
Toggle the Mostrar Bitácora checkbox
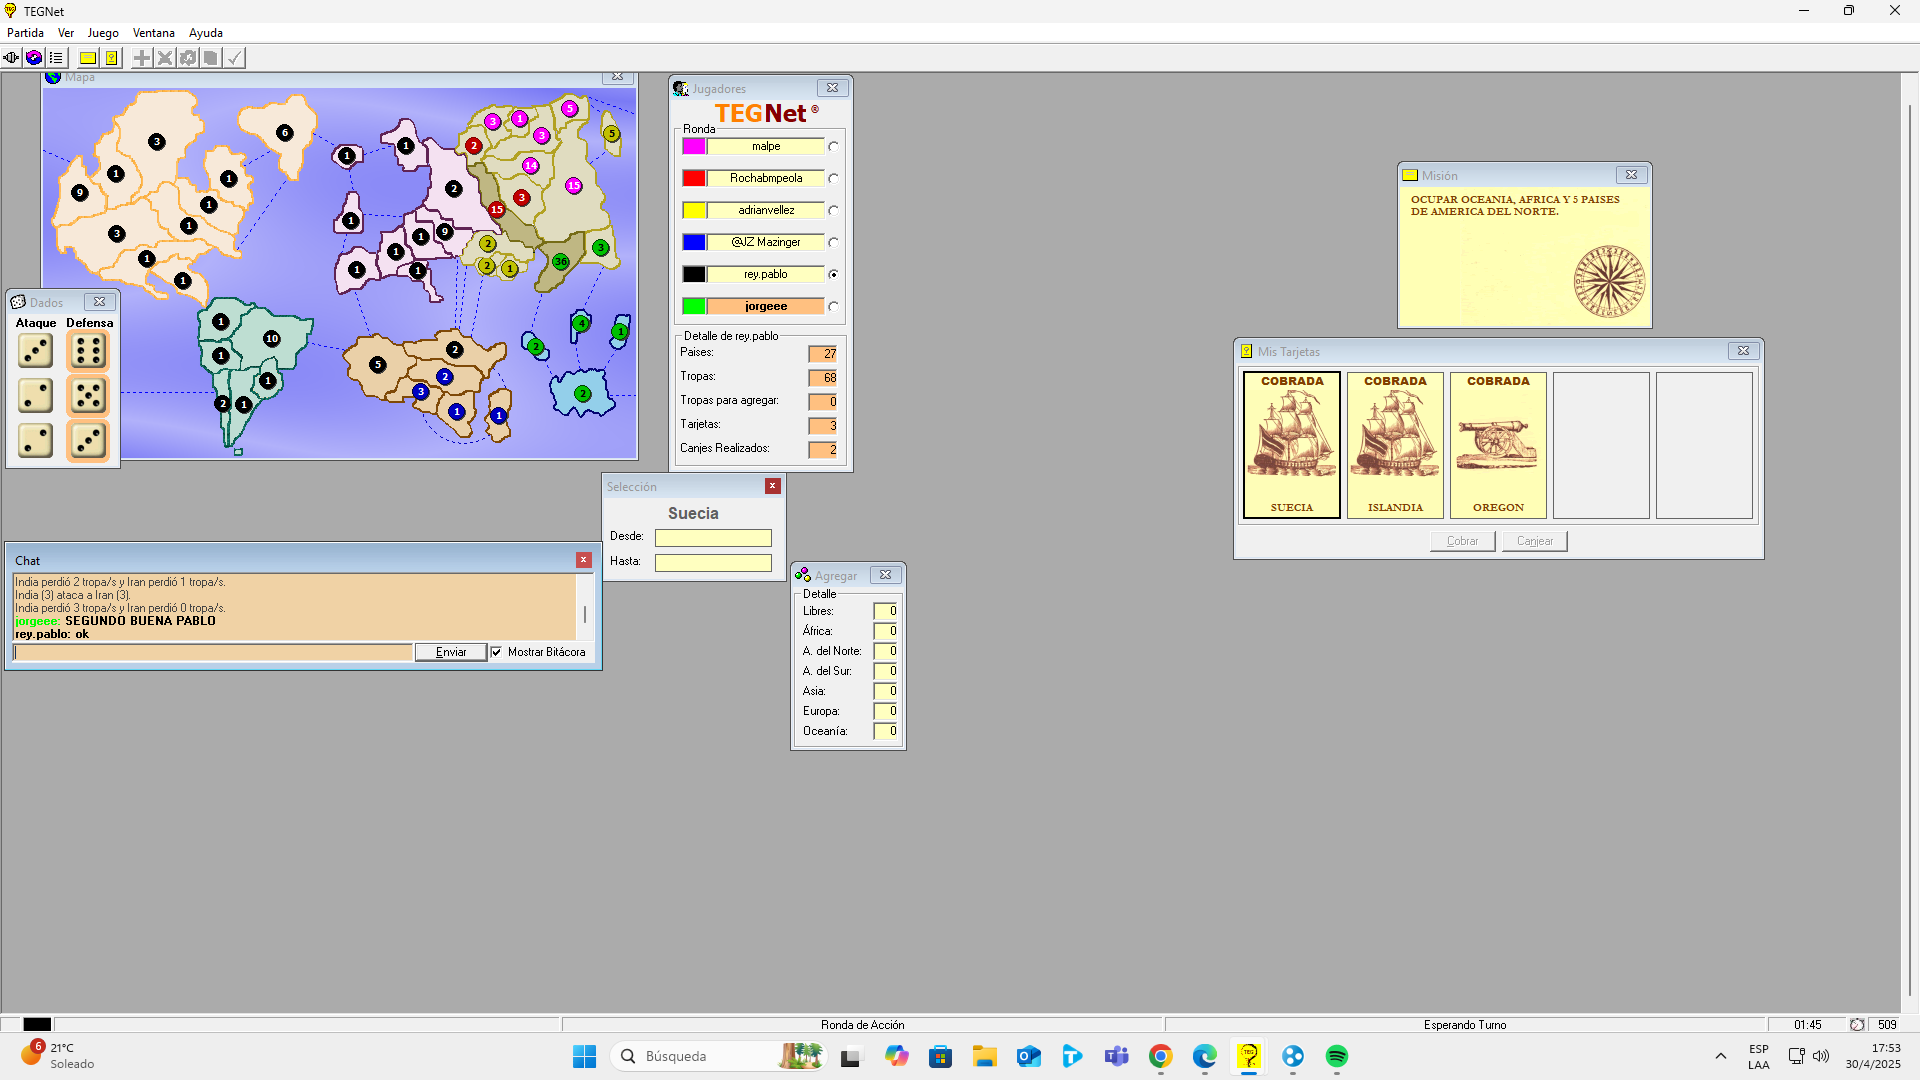point(496,652)
